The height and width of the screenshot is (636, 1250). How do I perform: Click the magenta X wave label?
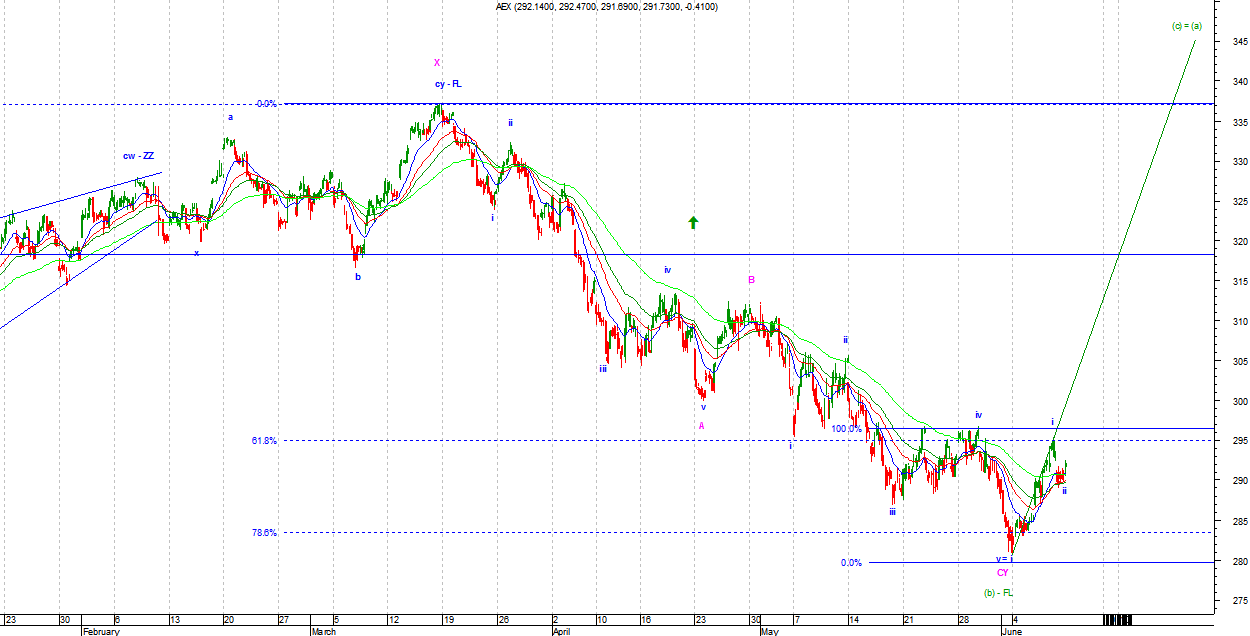tap(437, 63)
